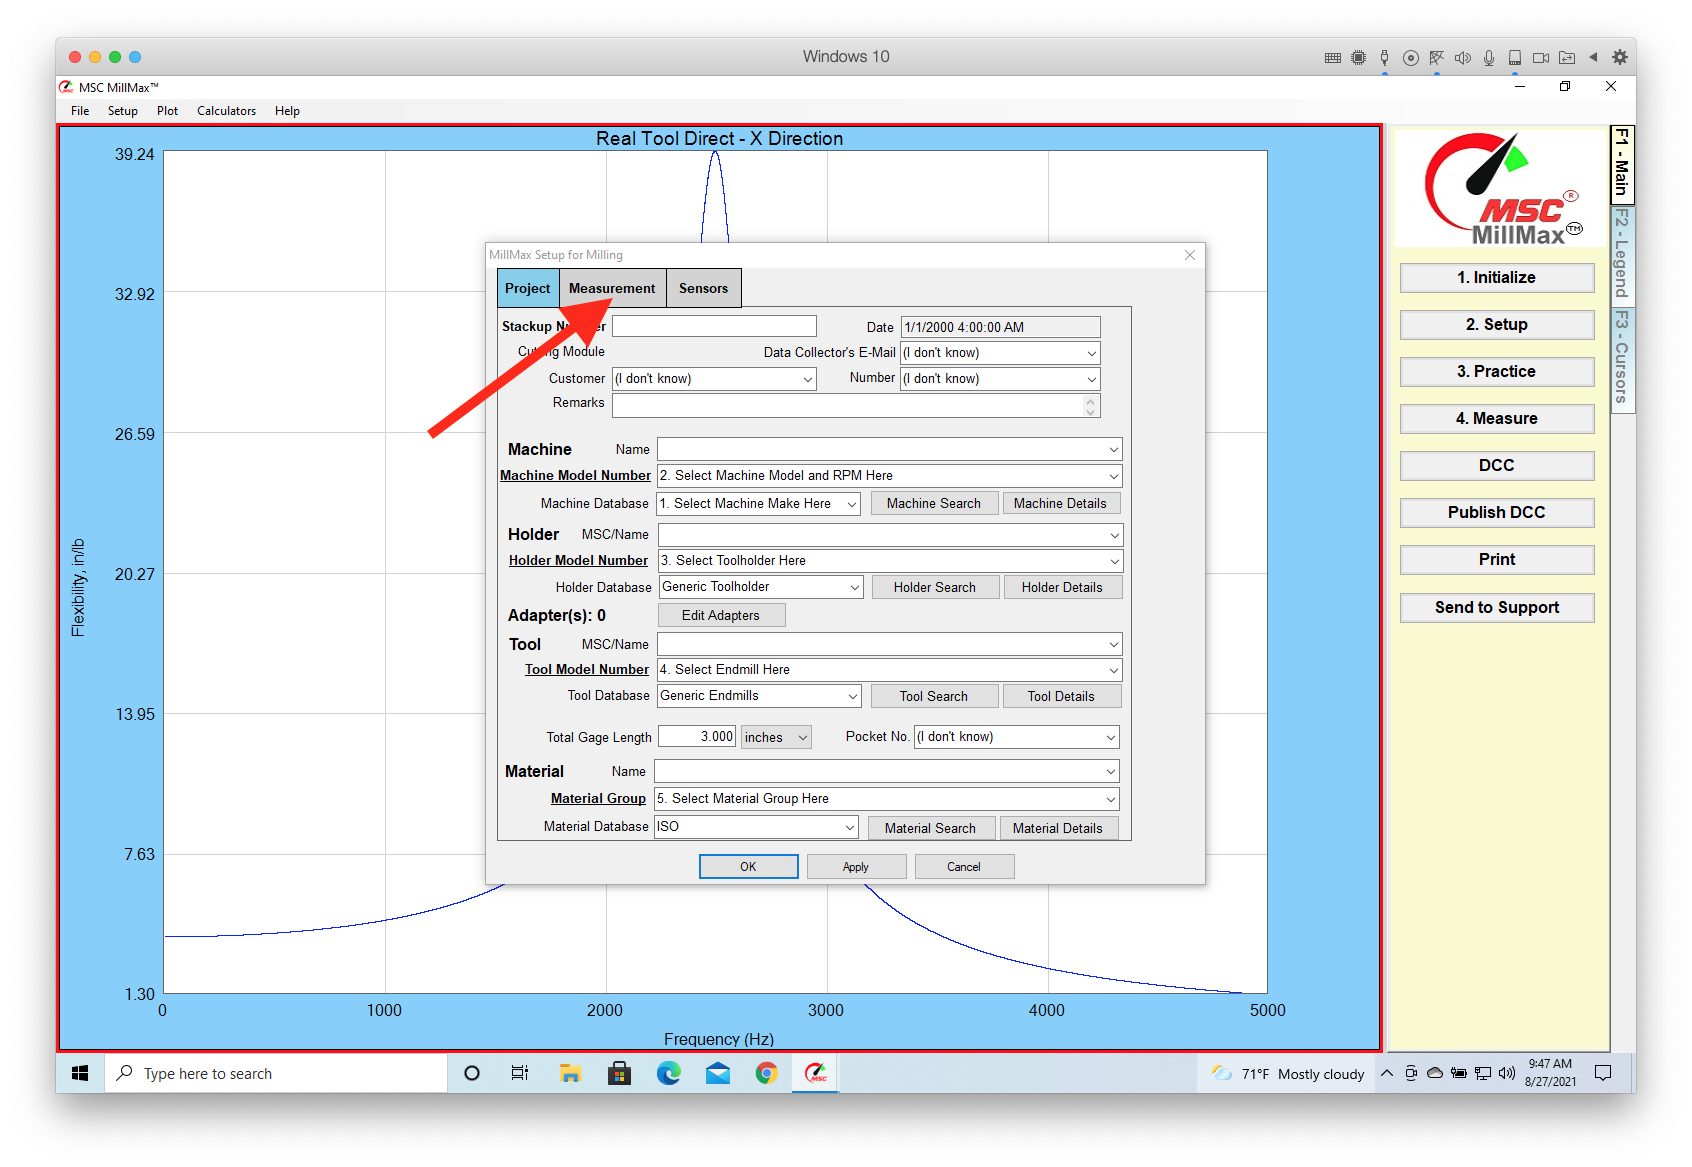The width and height of the screenshot is (1692, 1167).
Task: Open the Plot menu
Action: [167, 111]
